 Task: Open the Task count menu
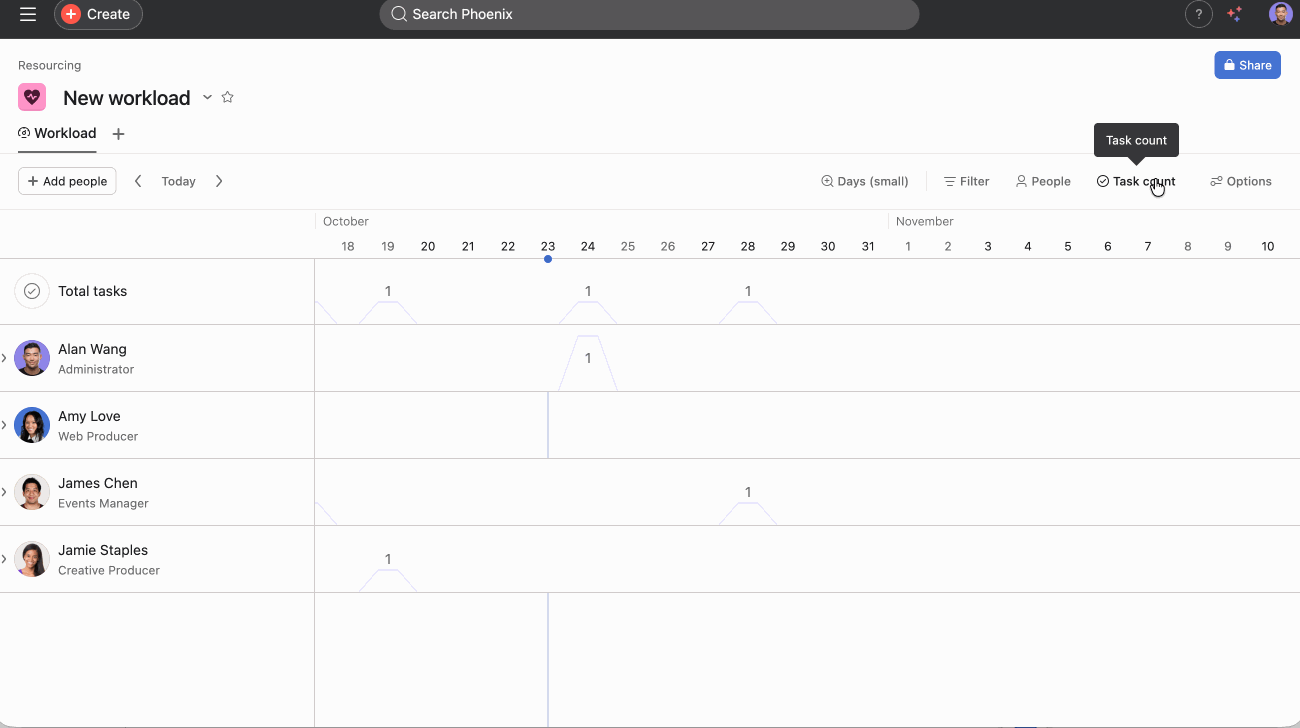pos(1136,181)
